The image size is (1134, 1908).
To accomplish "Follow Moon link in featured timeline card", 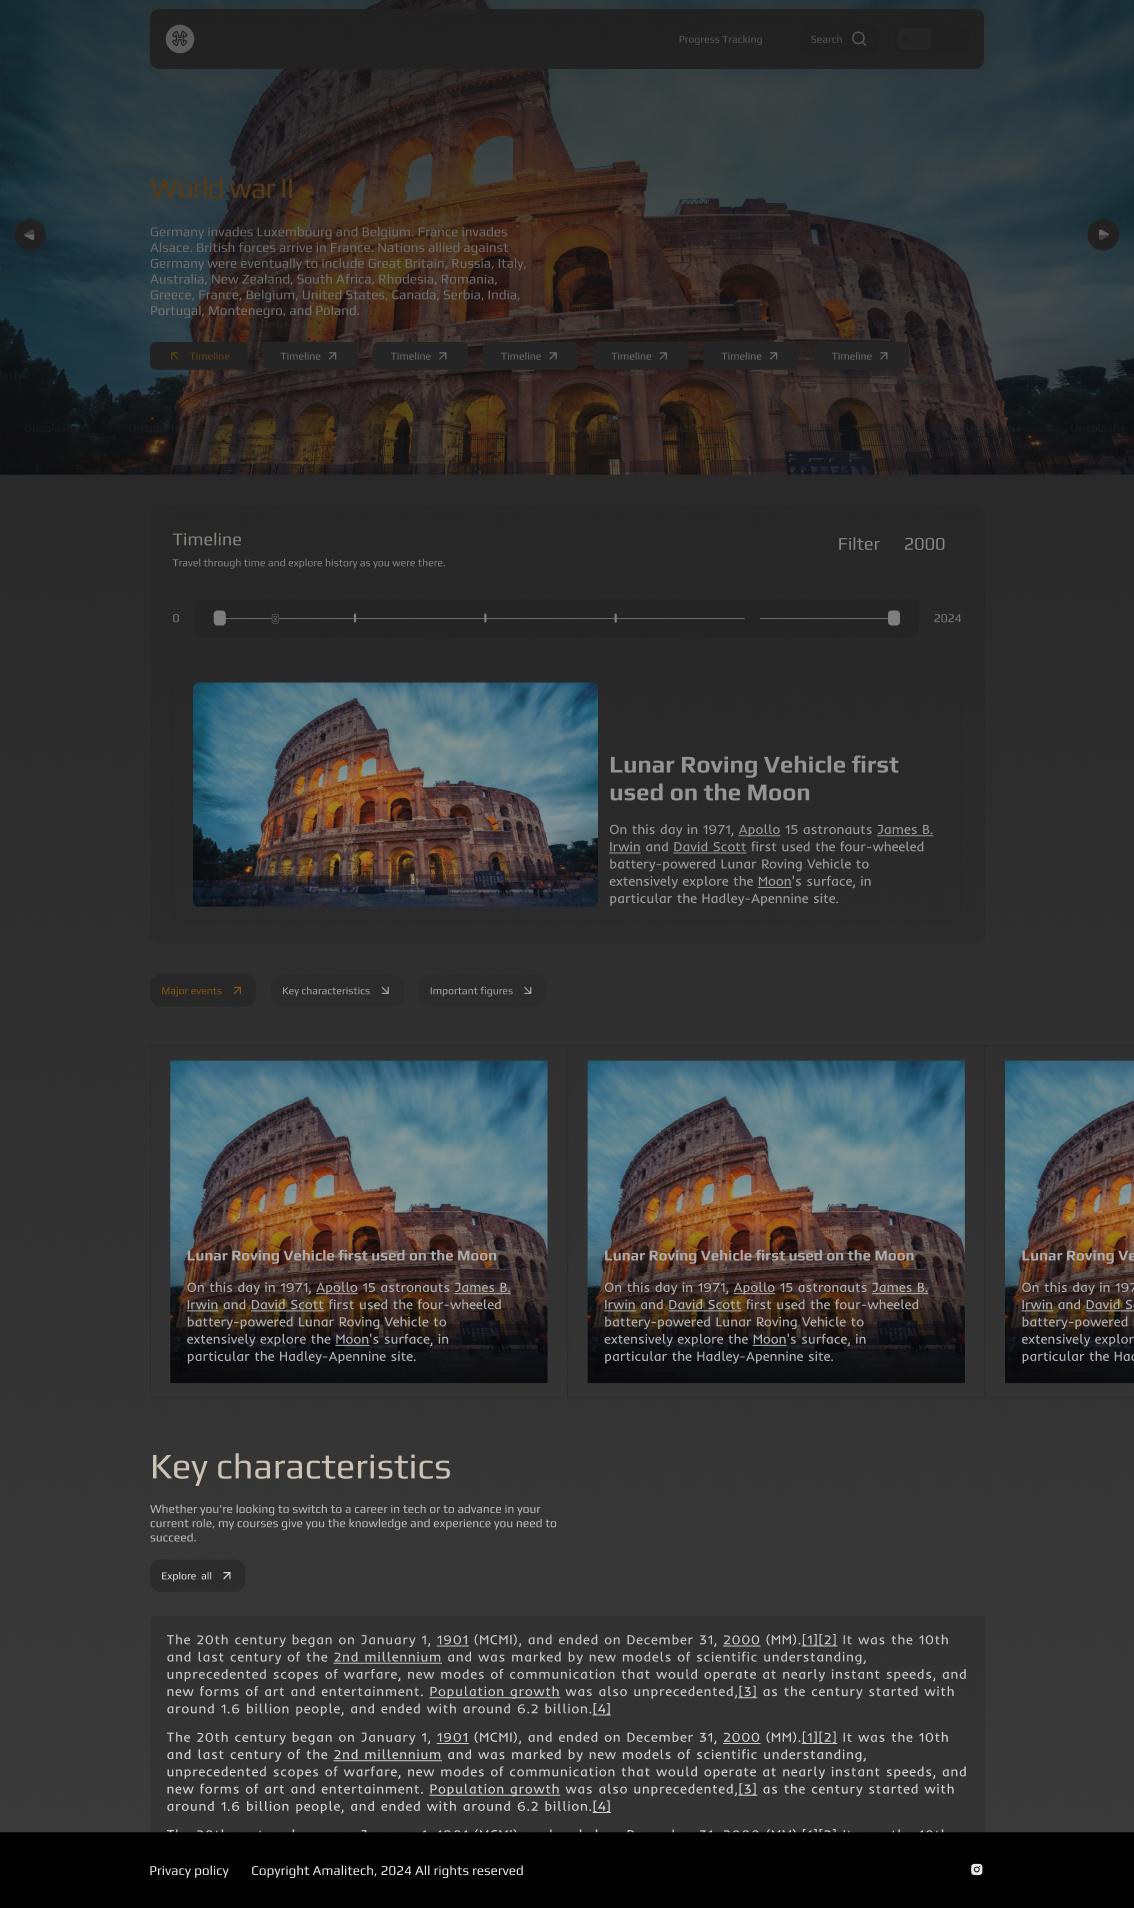I will point(775,882).
